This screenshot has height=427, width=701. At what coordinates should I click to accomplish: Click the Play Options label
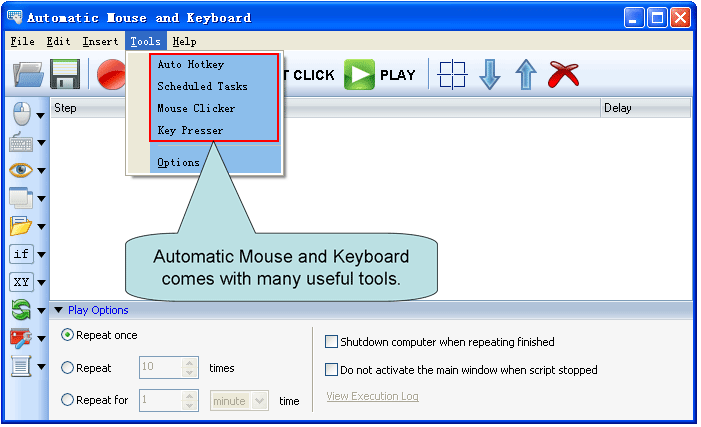(98, 310)
